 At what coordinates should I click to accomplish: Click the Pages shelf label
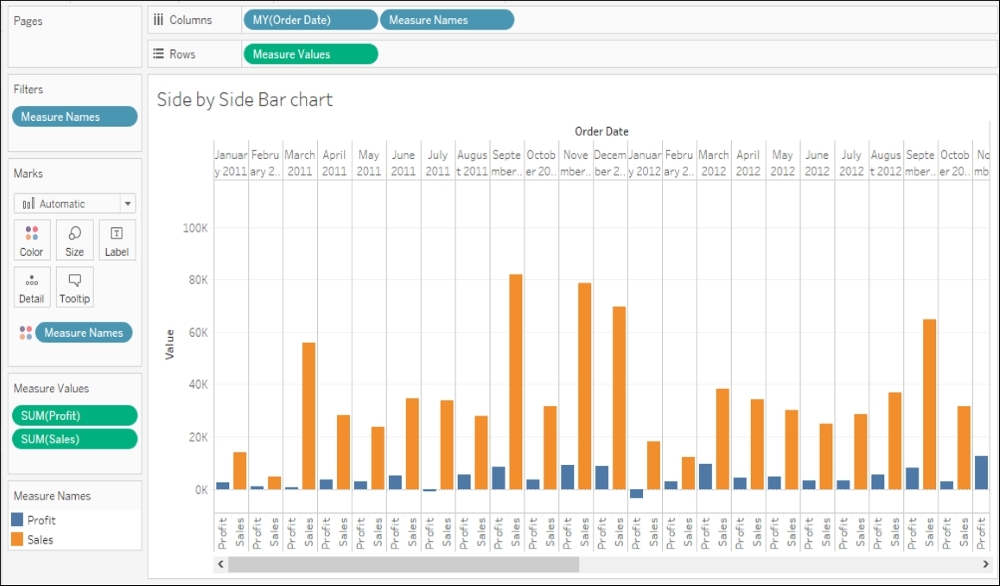[28, 21]
